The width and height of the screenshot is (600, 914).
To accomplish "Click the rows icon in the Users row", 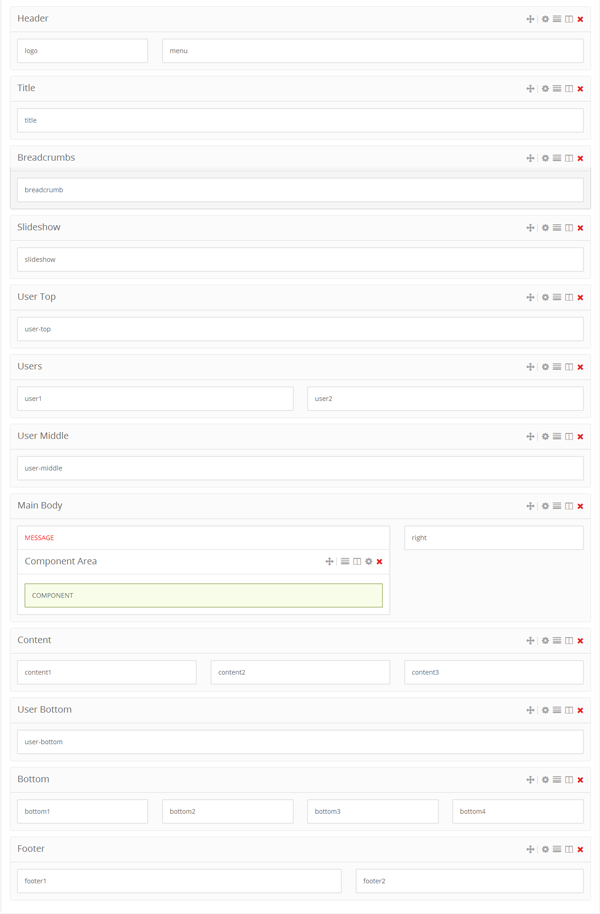I will click(557, 367).
